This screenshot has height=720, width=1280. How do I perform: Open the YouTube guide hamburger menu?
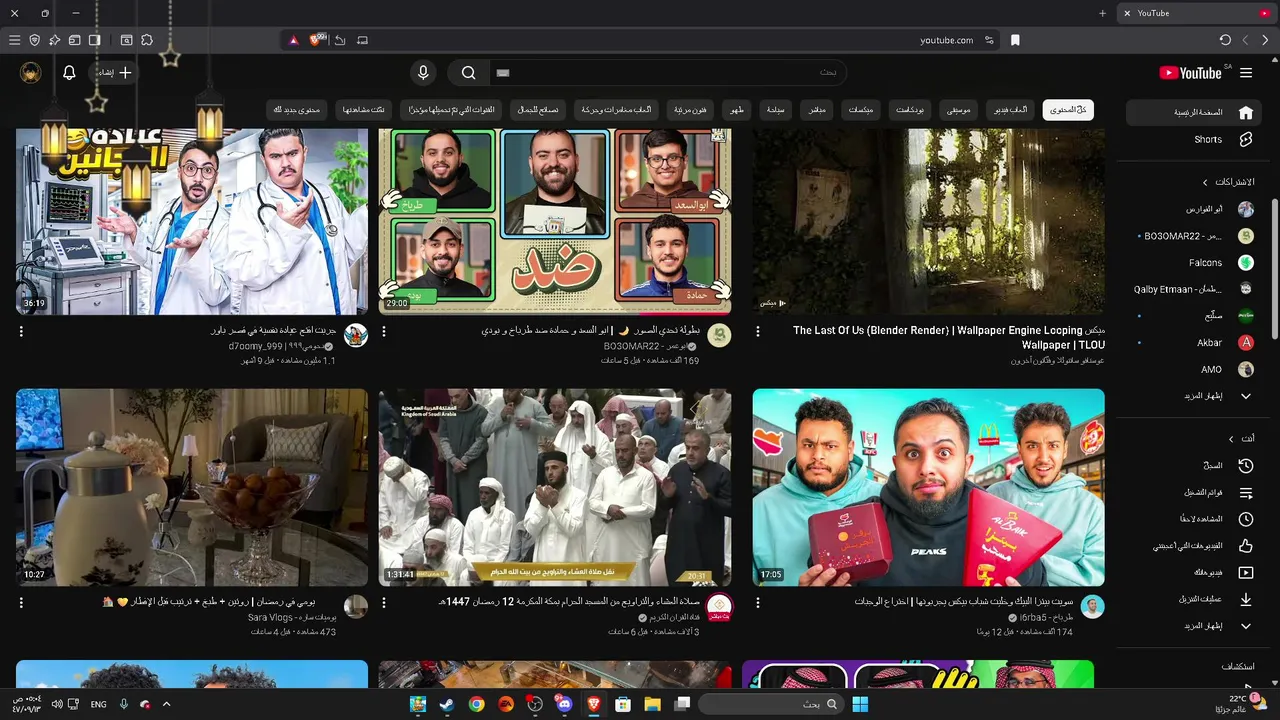pos(1246,73)
